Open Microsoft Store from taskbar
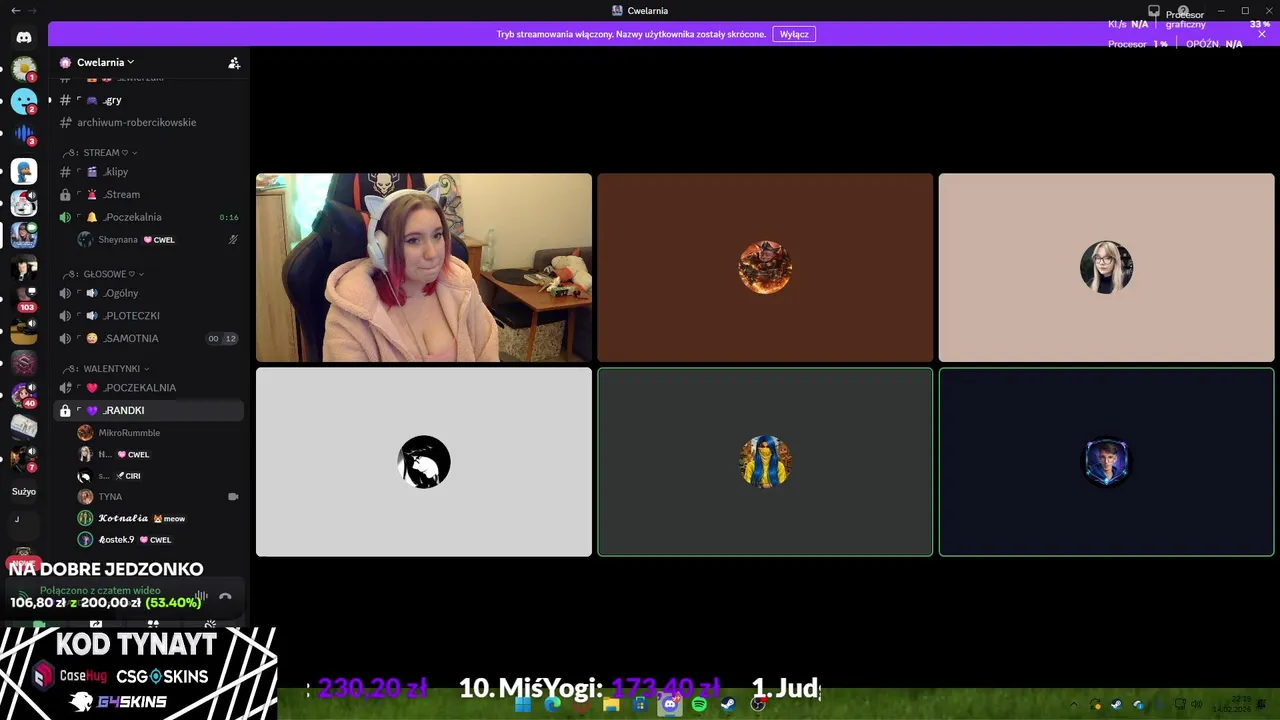 [640, 704]
